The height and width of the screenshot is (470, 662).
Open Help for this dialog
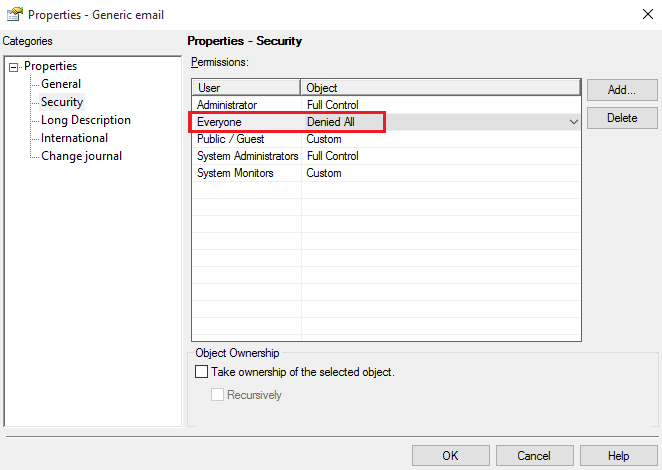[x=619, y=456]
